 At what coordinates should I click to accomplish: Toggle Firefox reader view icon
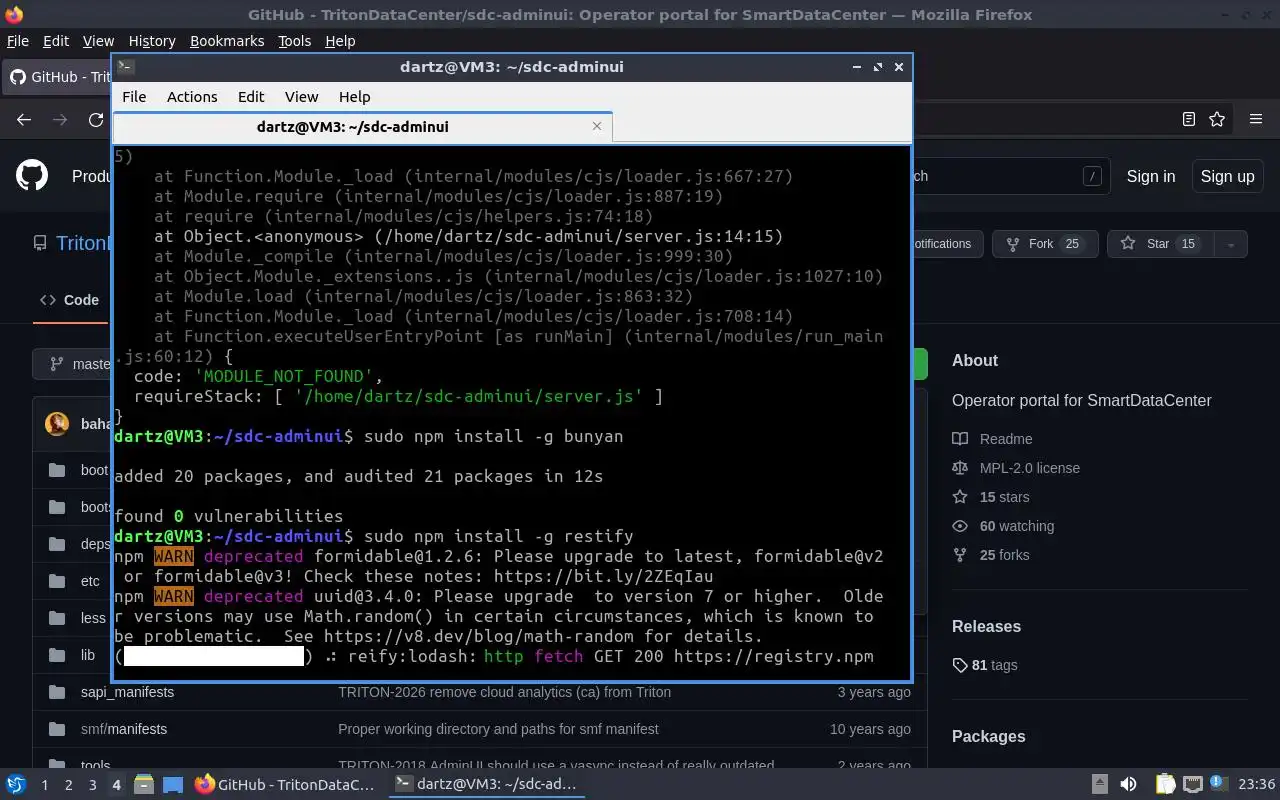1188,119
